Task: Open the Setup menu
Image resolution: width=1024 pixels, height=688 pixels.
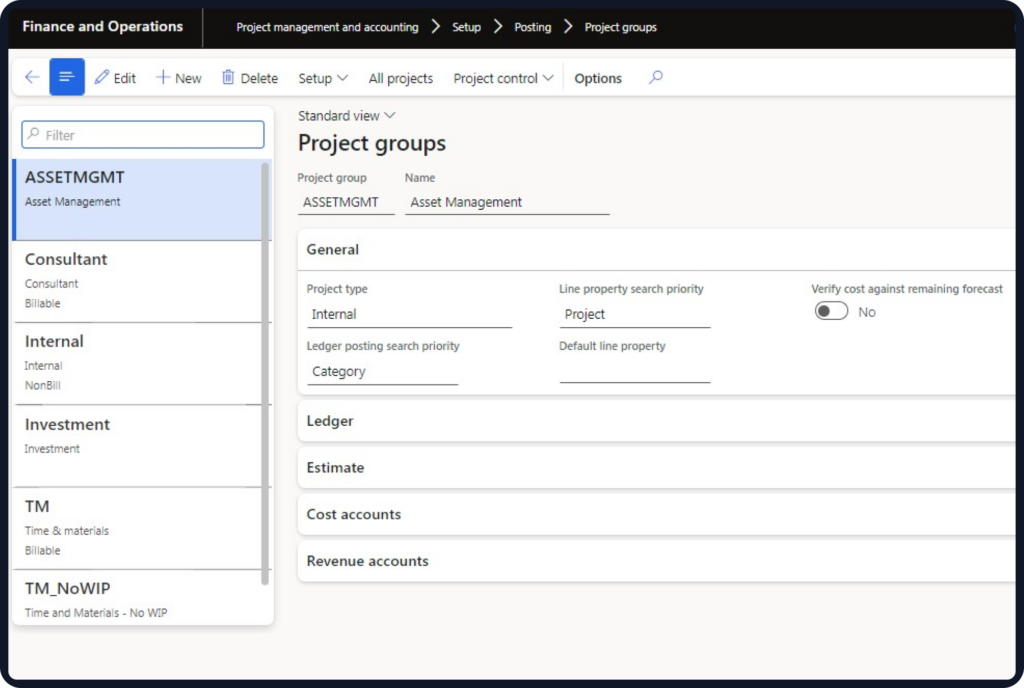Action: [x=323, y=78]
